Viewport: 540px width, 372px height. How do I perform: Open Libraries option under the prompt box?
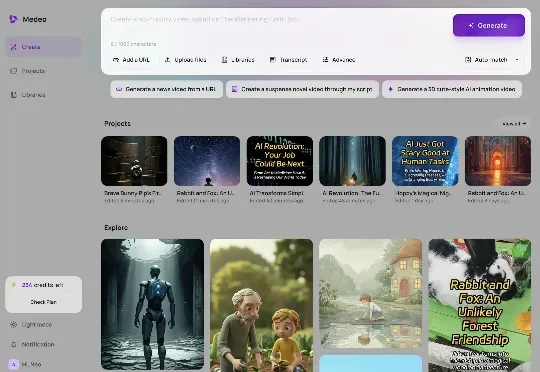point(238,60)
